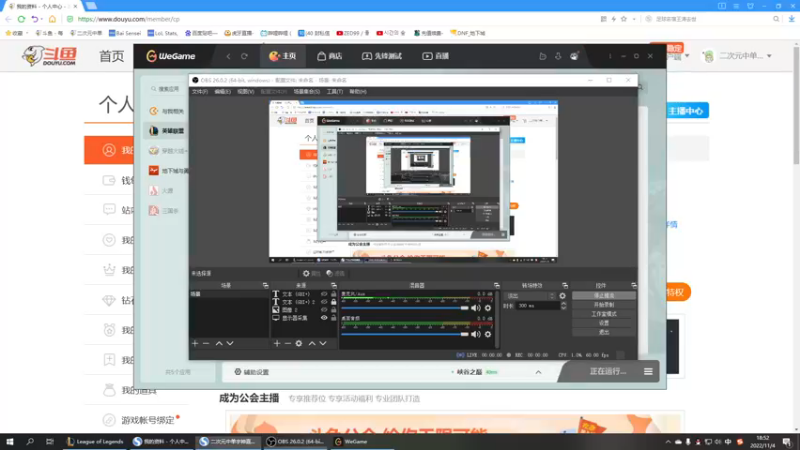Open OBS Help menu
This screenshot has height=450, width=800.
358,92
